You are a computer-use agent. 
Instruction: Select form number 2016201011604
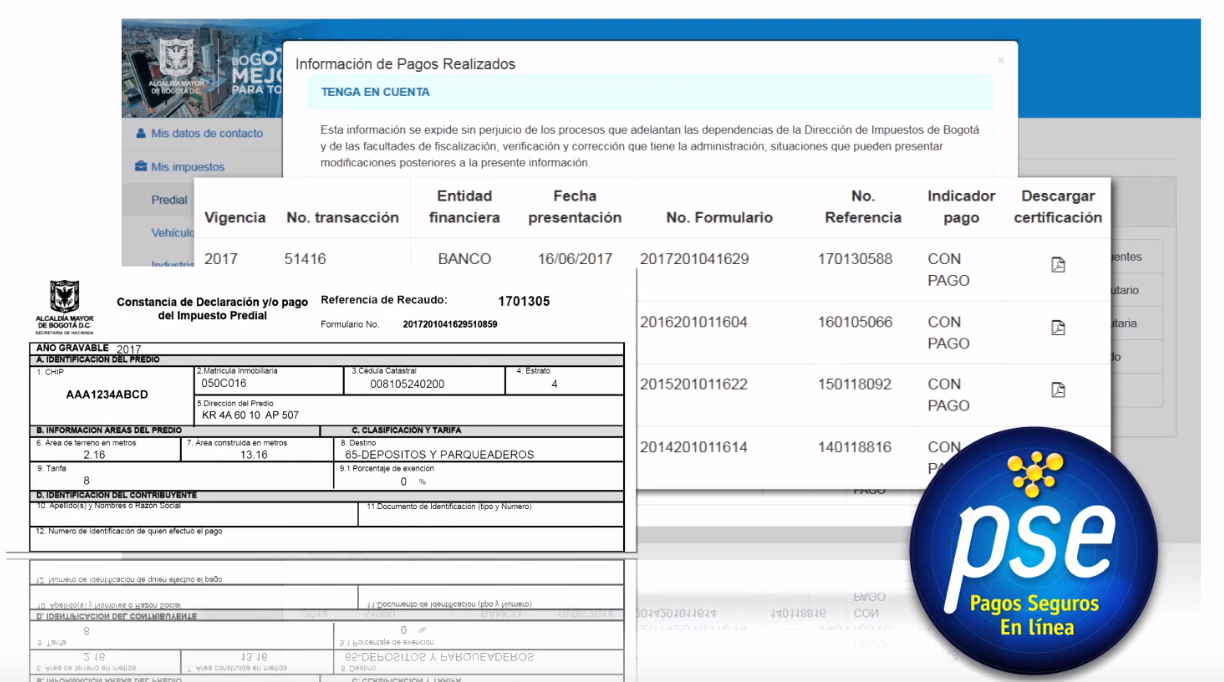(694, 322)
